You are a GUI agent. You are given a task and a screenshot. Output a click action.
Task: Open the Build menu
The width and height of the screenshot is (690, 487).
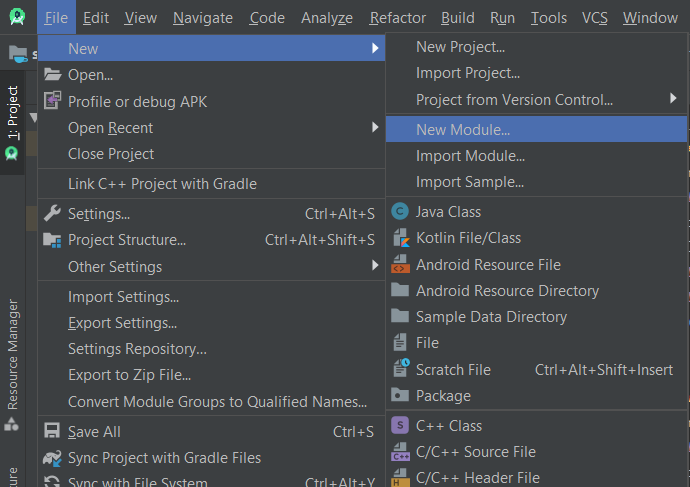pyautogui.click(x=457, y=18)
